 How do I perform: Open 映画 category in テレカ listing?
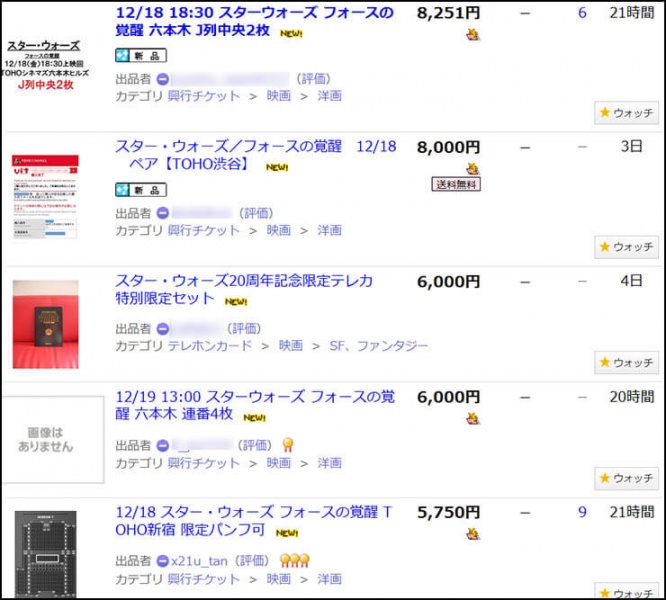pyautogui.click(x=291, y=346)
